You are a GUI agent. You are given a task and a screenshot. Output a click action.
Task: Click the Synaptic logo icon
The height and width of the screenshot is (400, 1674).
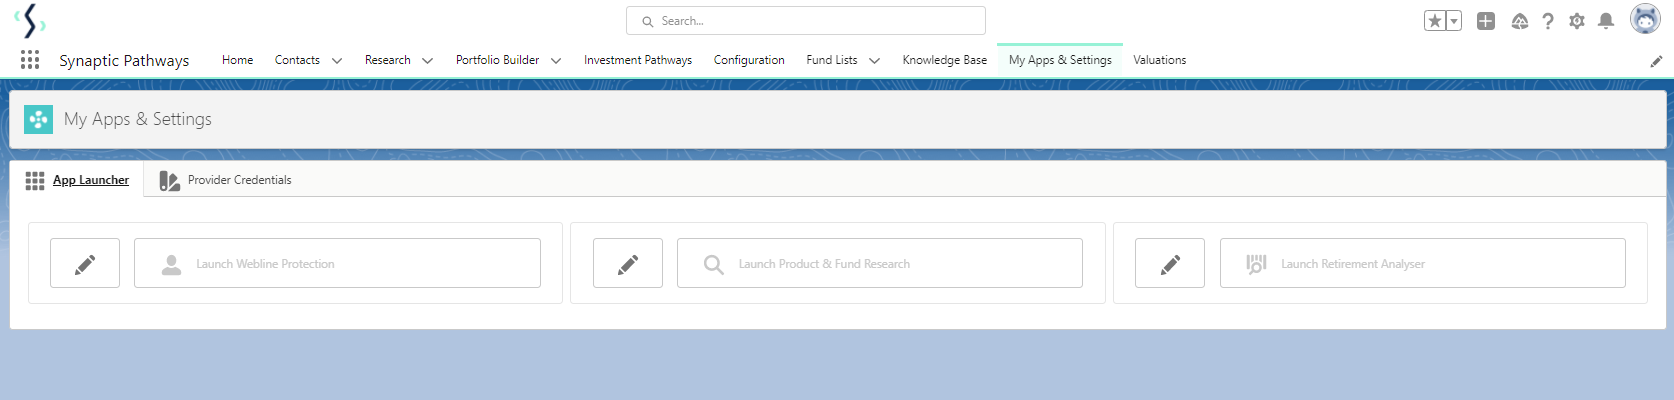click(30, 20)
